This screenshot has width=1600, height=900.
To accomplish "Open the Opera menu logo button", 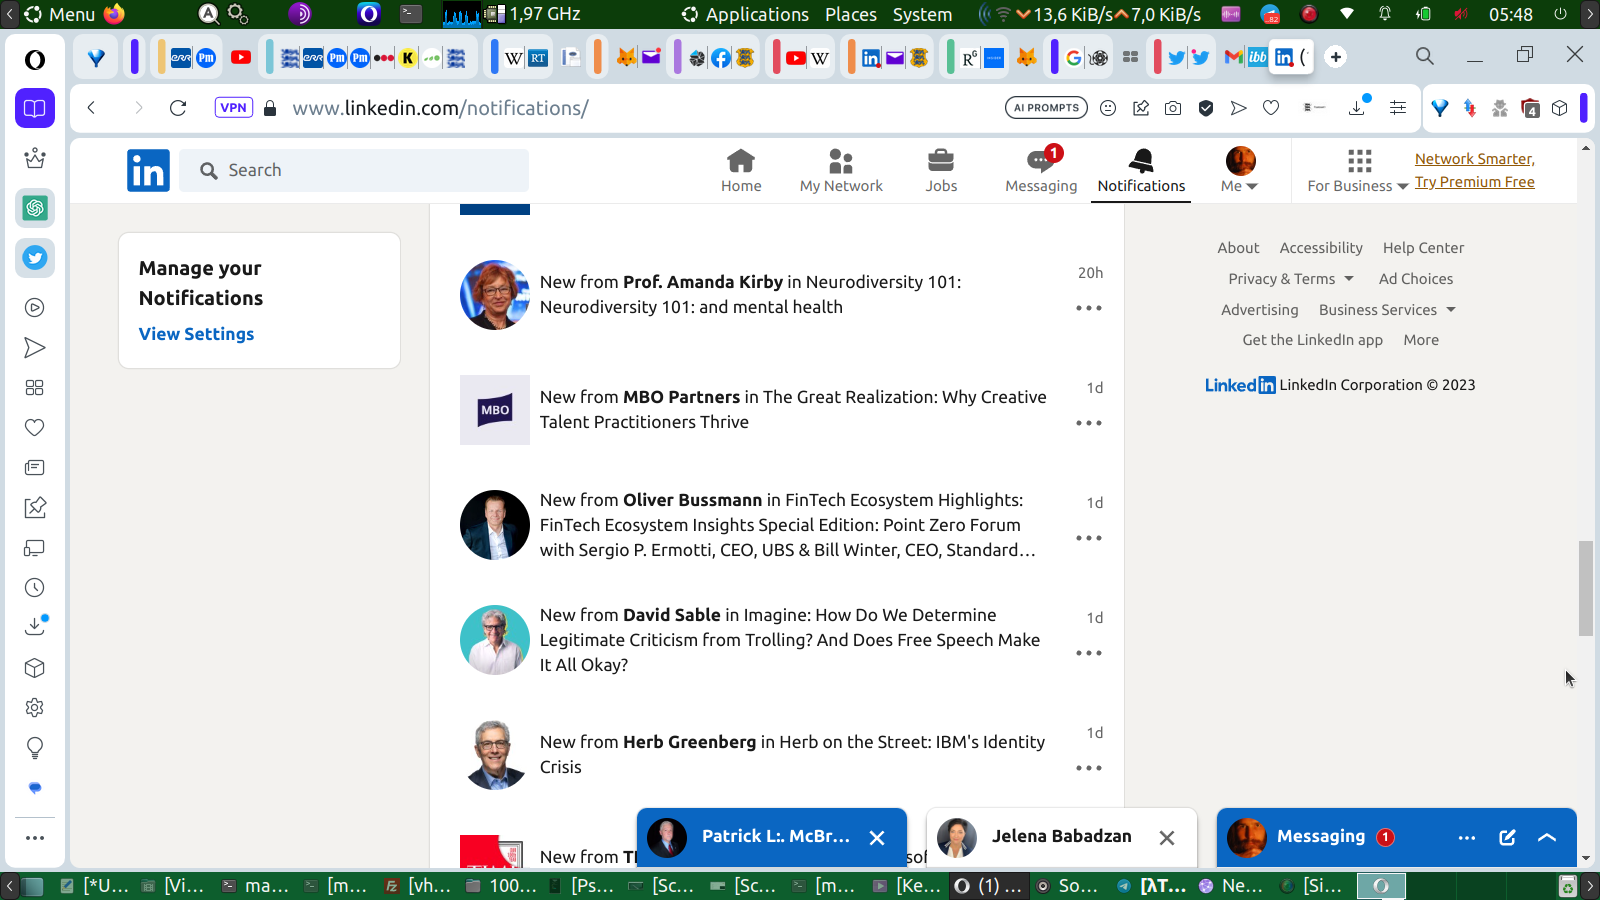I will coord(35,60).
